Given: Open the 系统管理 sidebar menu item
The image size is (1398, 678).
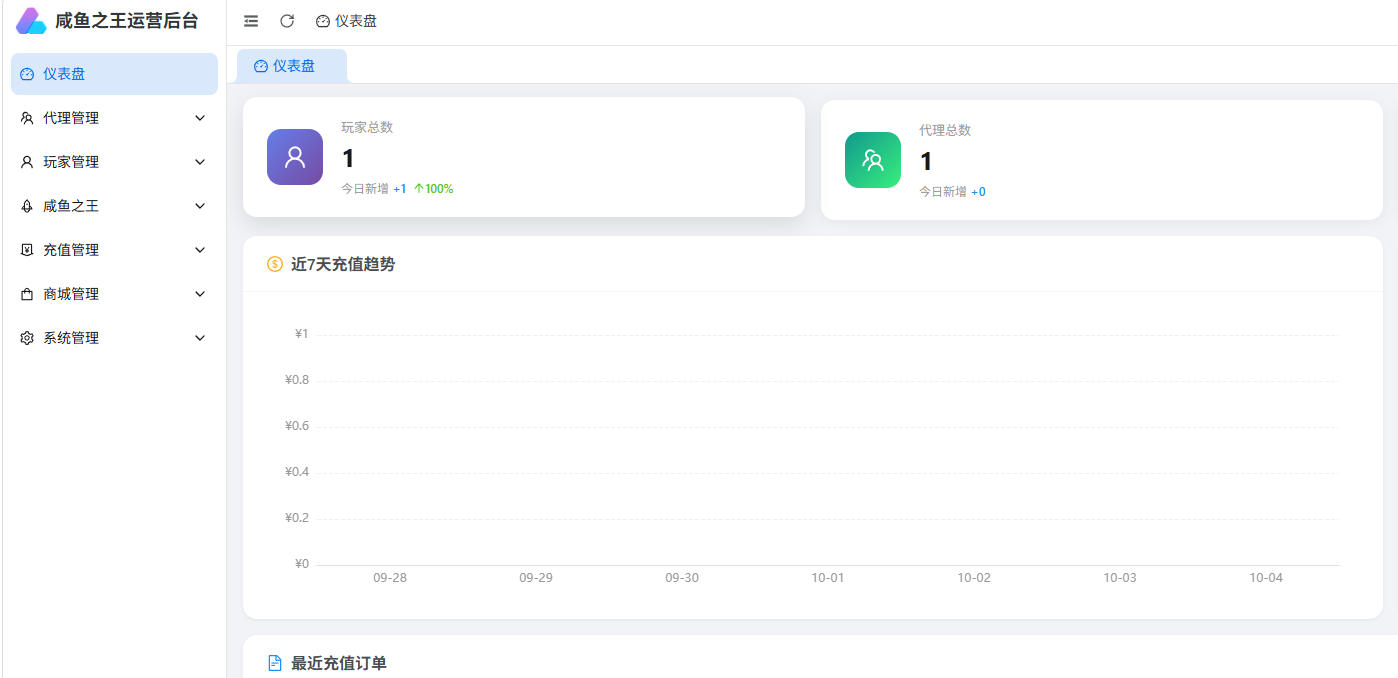Looking at the screenshot, I should [x=114, y=338].
